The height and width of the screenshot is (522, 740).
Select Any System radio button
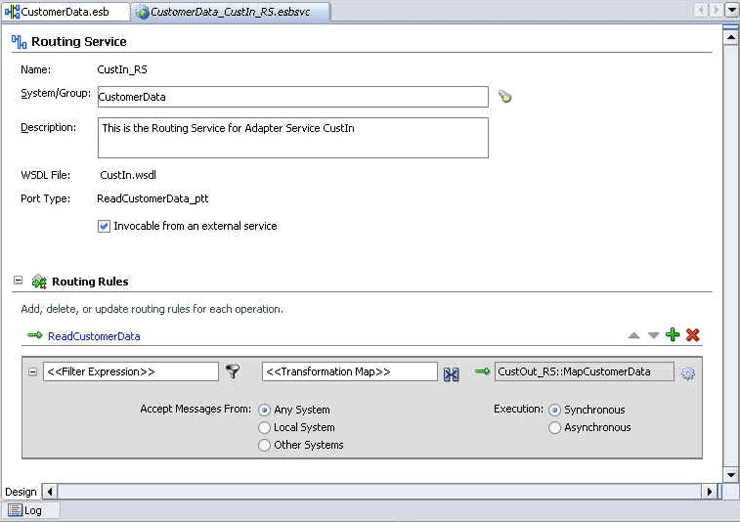click(x=264, y=410)
